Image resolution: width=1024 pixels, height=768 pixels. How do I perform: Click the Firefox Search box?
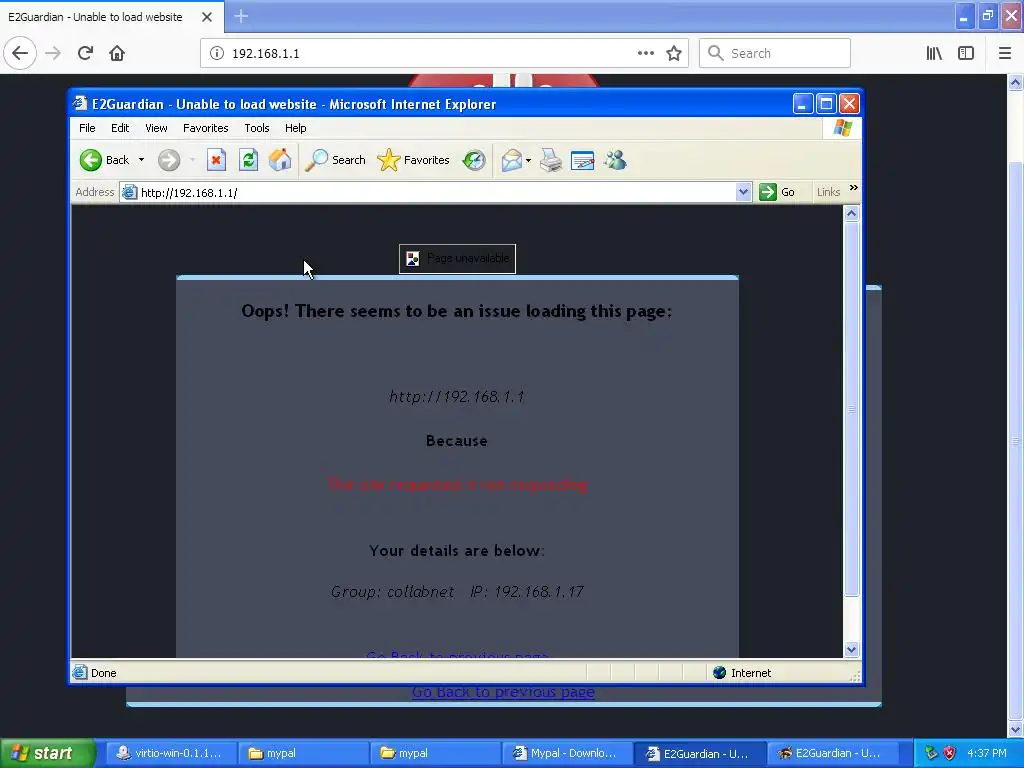pyautogui.click(x=775, y=53)
